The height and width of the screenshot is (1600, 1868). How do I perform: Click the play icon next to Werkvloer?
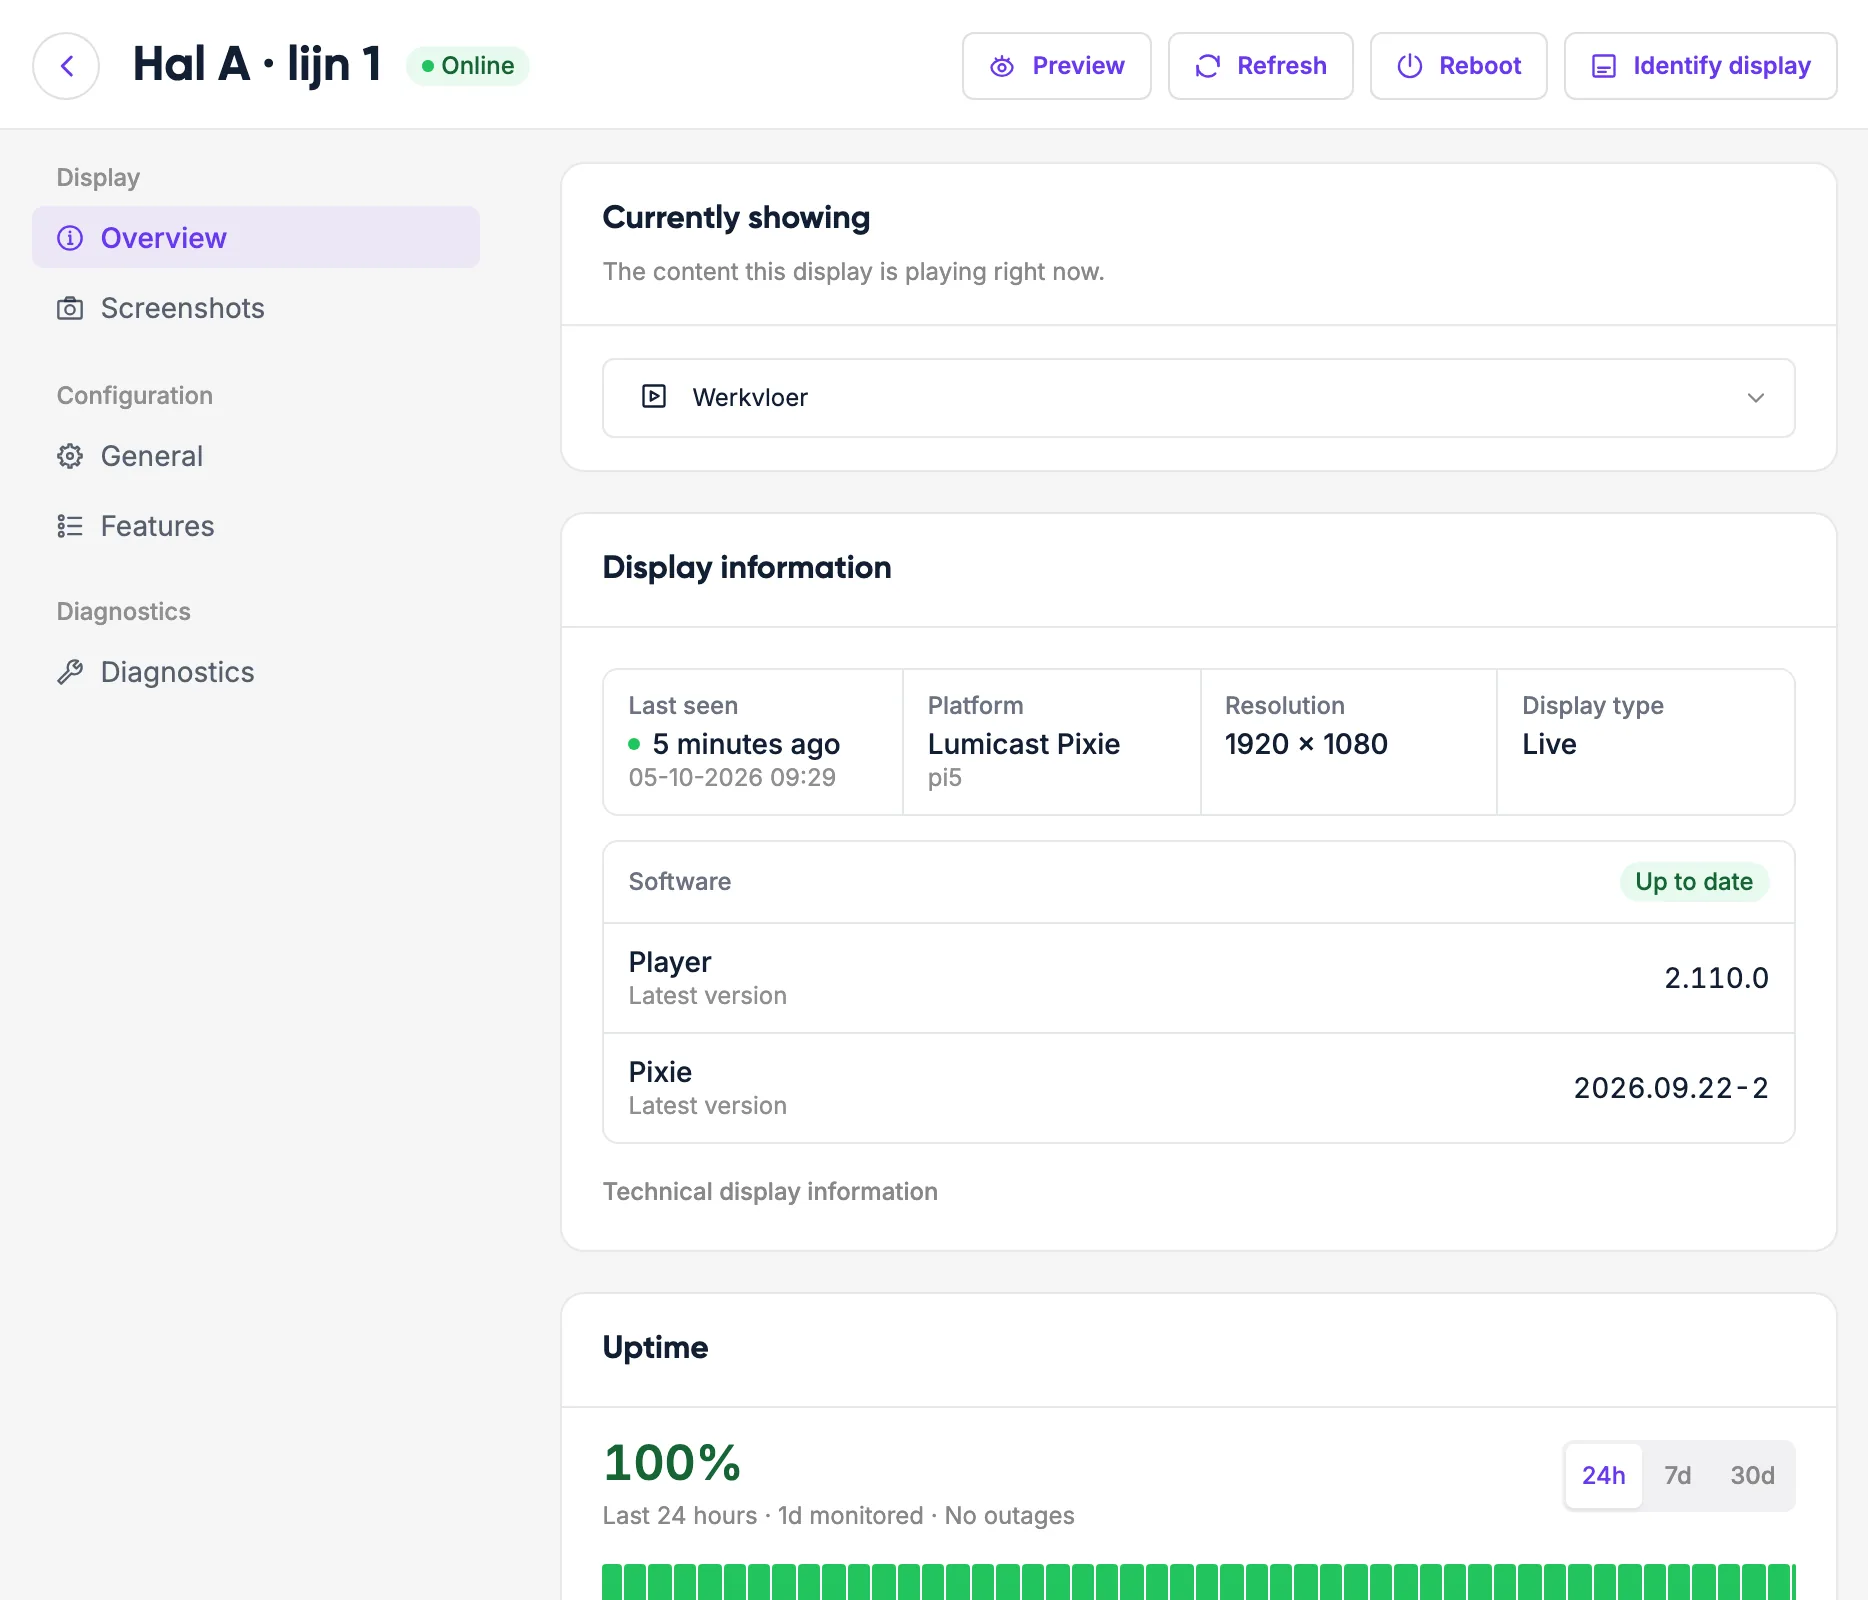654,397
